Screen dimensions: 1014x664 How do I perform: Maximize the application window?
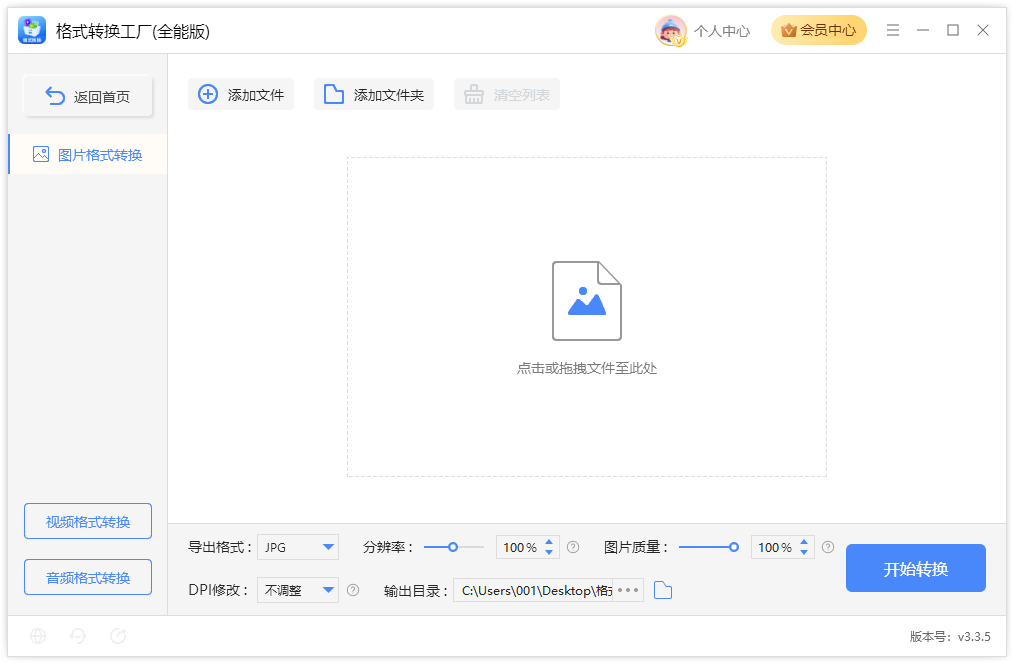[953, 30]
